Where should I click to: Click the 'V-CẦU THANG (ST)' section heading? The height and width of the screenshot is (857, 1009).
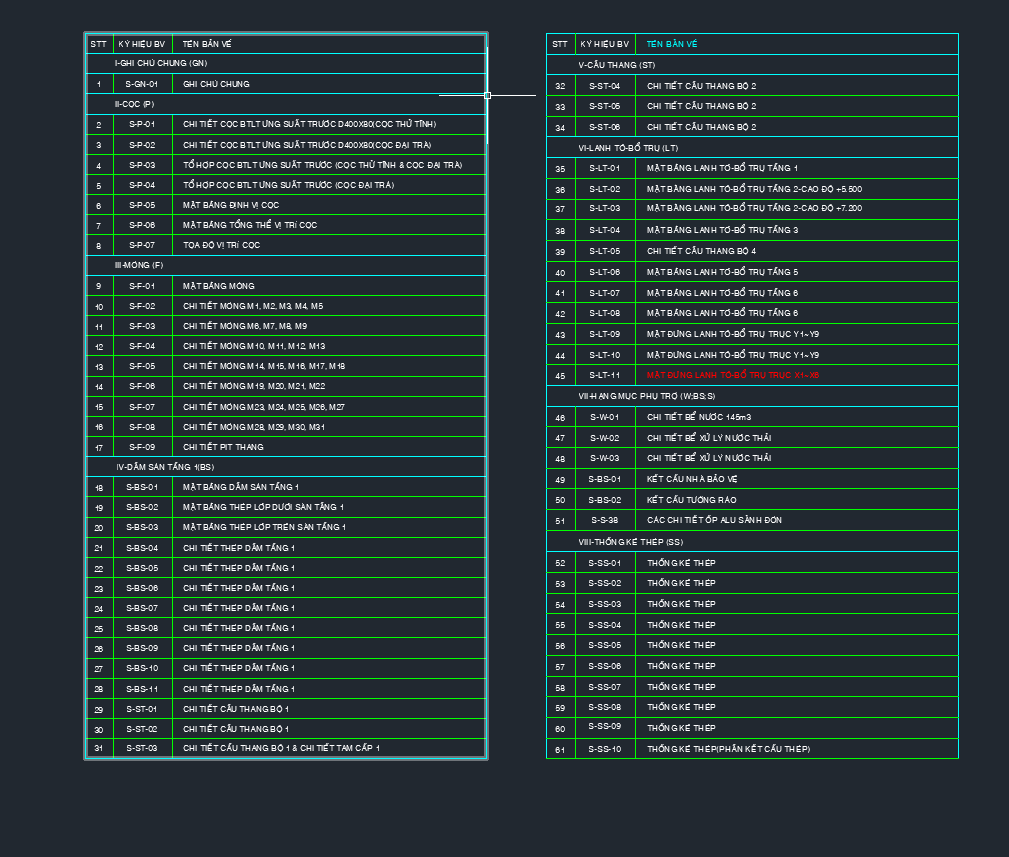616,65
